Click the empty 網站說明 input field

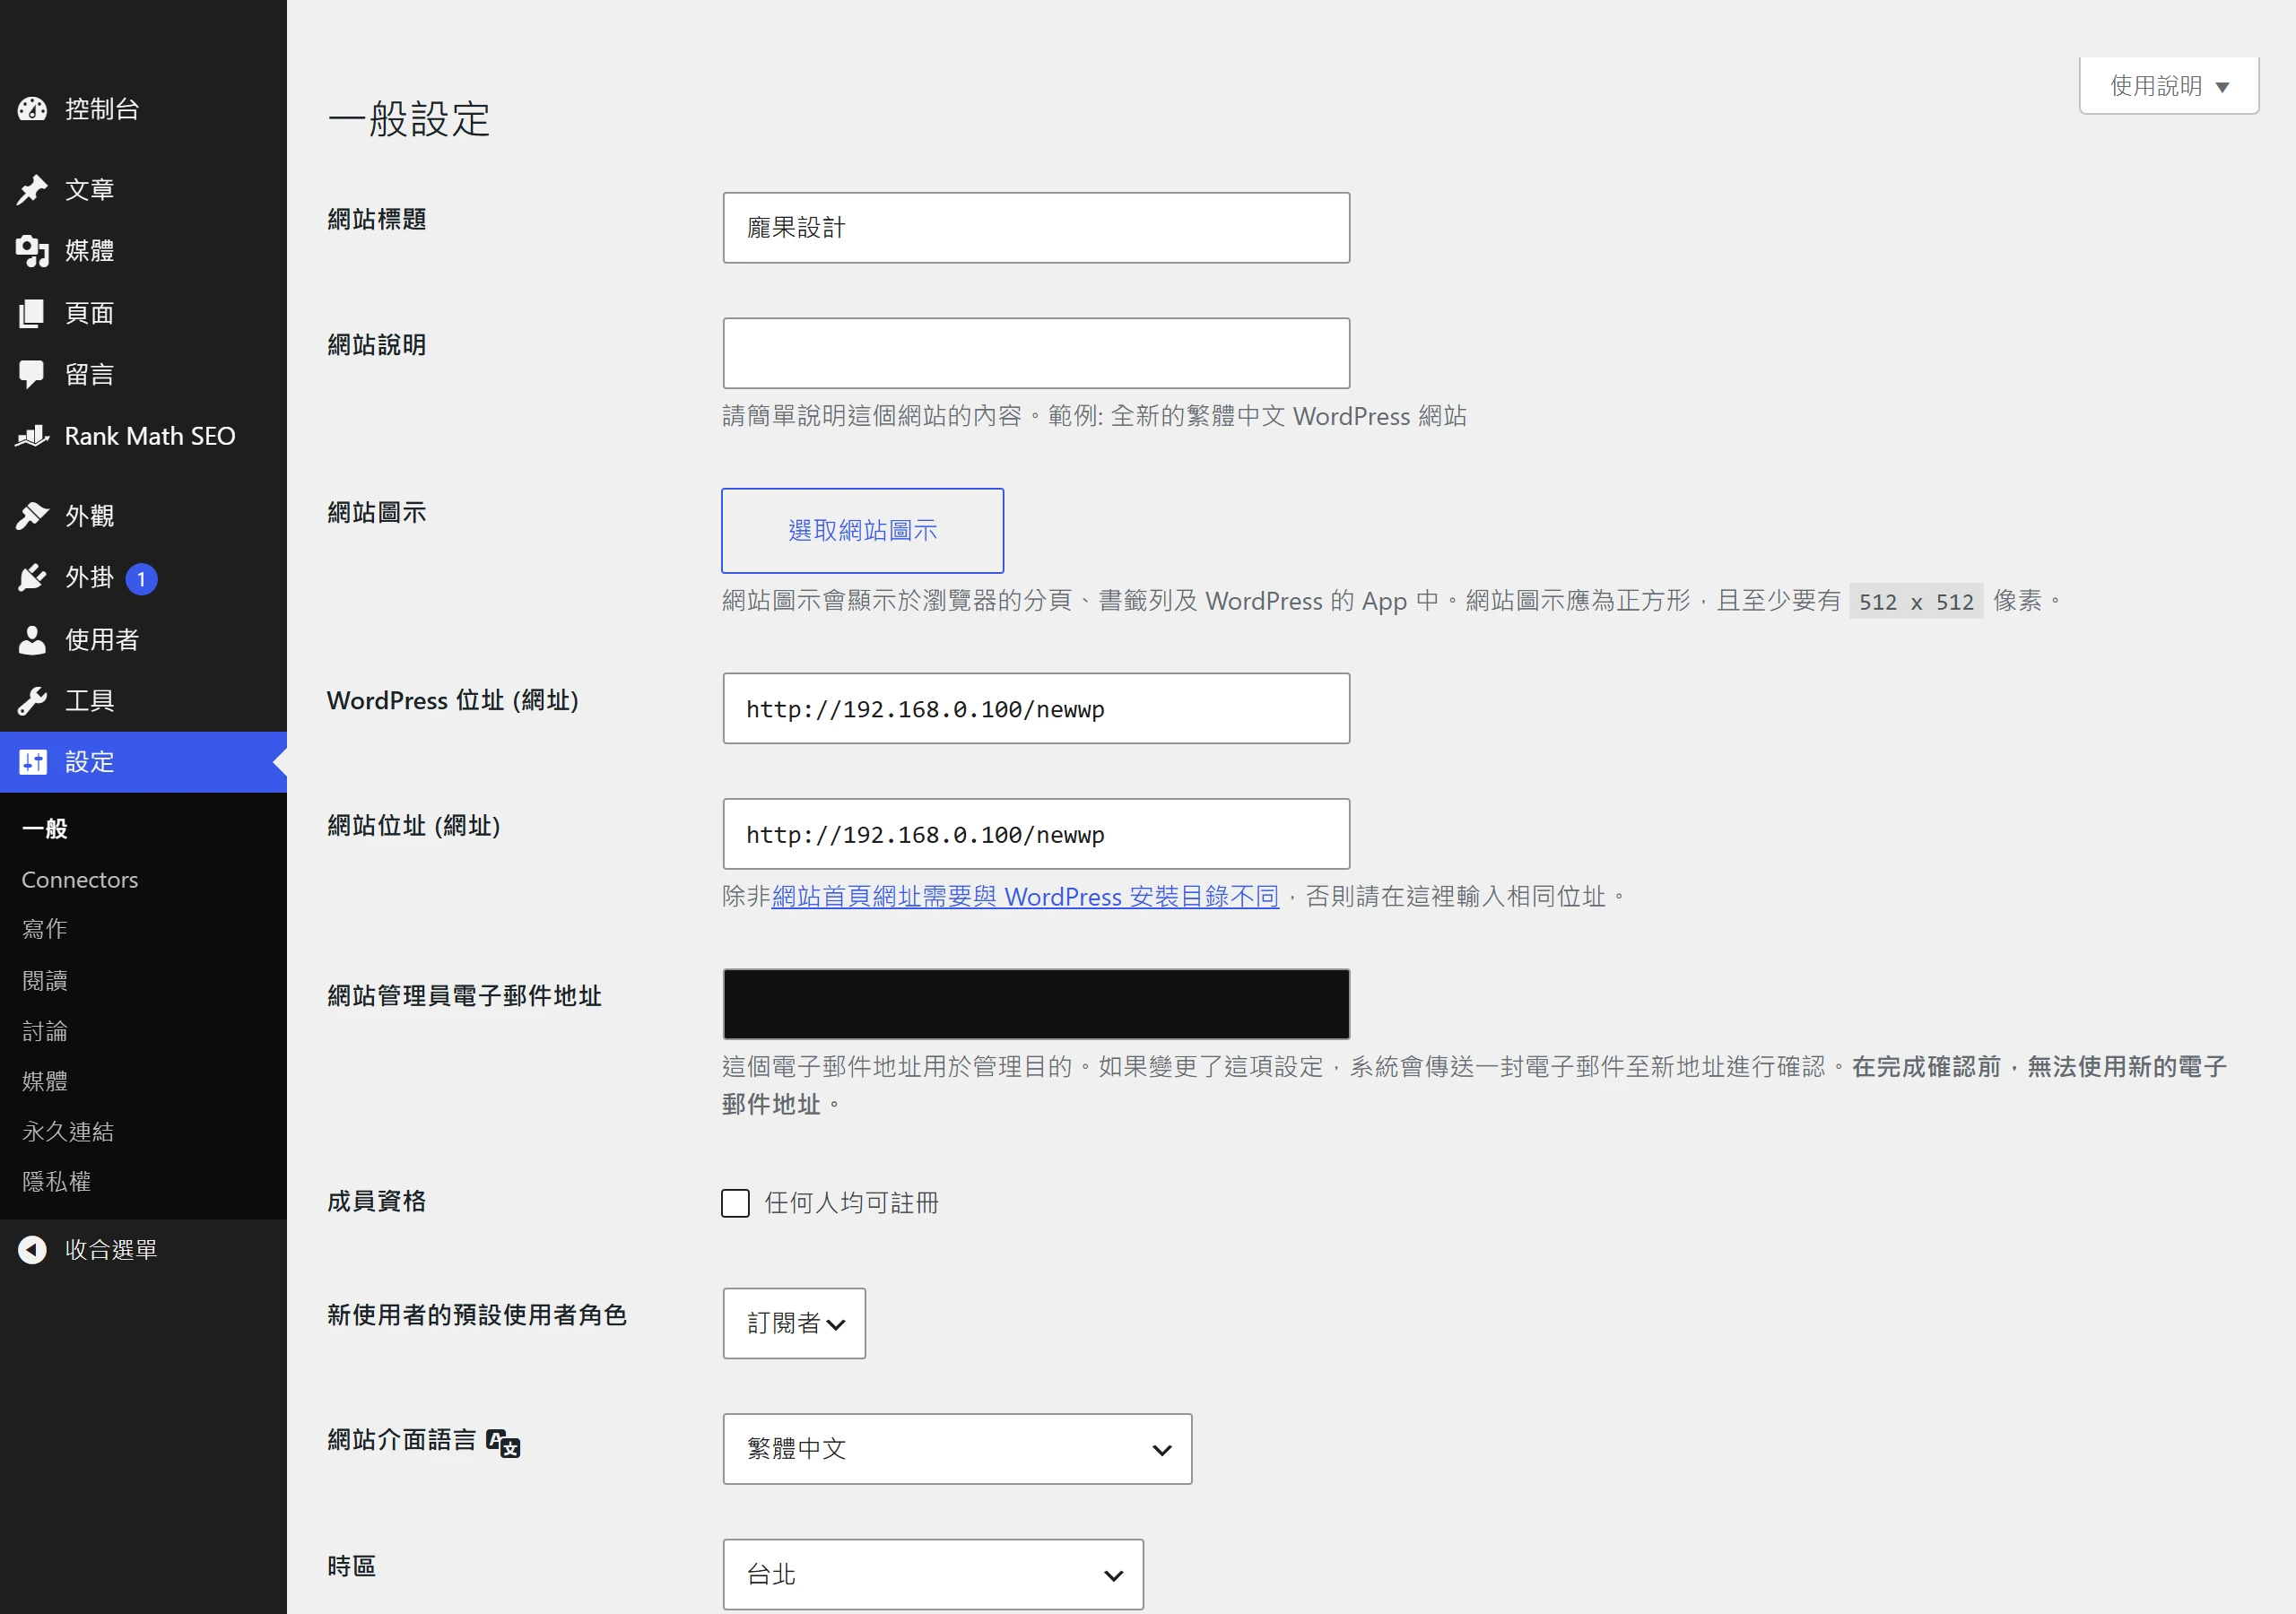(1036, 354)
